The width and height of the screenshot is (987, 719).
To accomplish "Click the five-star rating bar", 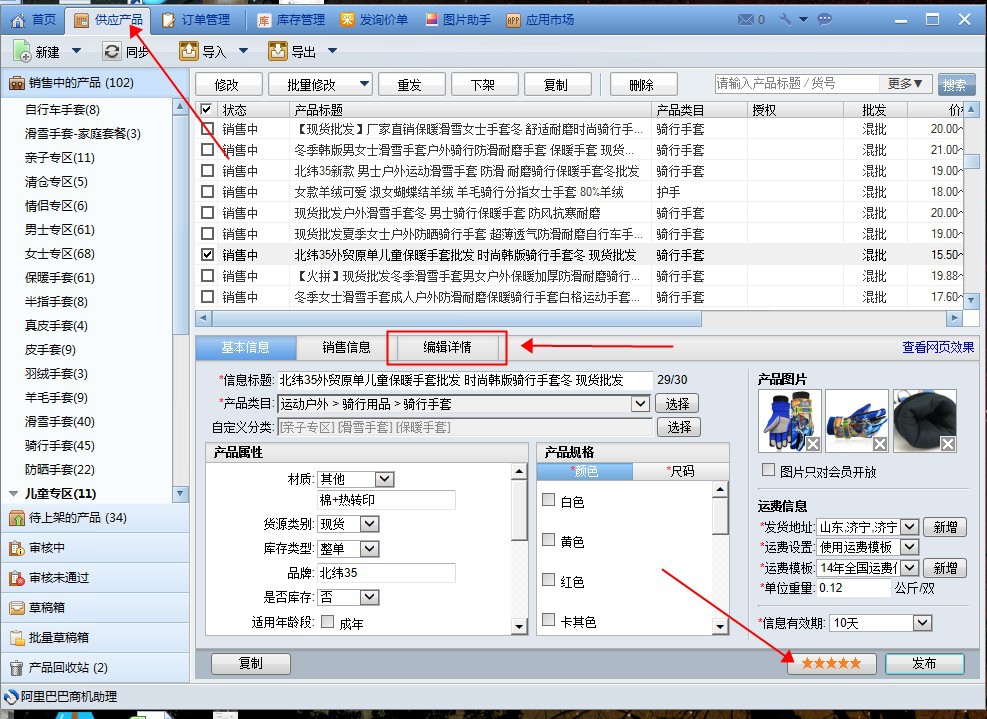I will click(x=831, y=663).
